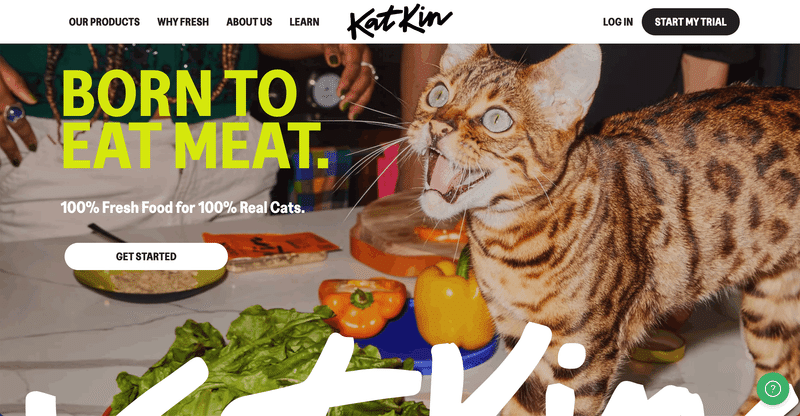Open the Why Fresh menu item
The width and height of the screenshot is (800, 416).
(183, 22)
